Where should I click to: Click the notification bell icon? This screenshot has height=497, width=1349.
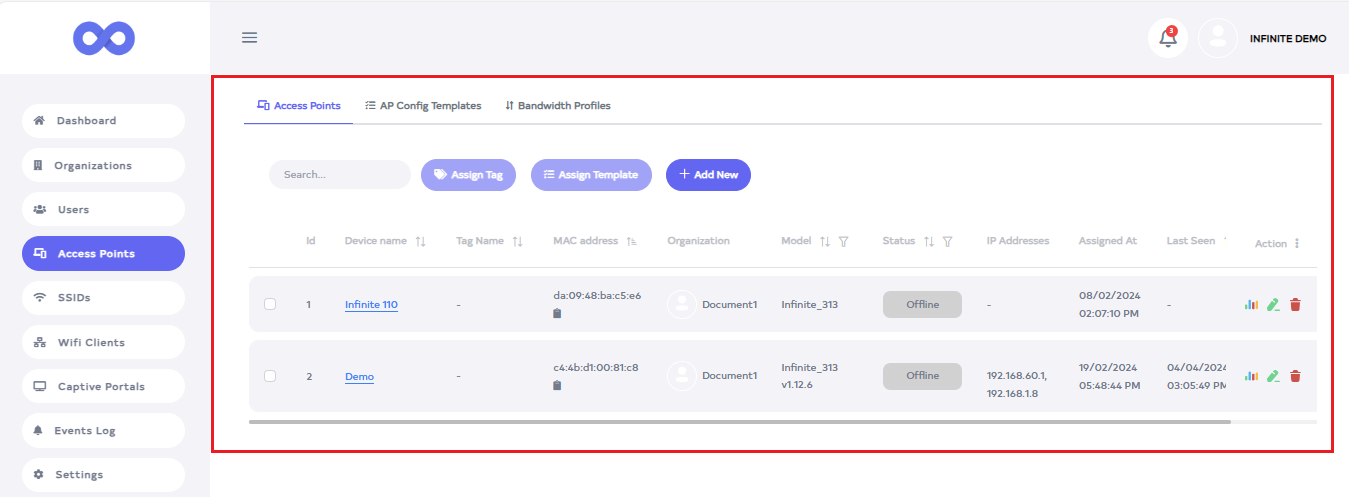pyautogui.click(x=1167, y=39)
